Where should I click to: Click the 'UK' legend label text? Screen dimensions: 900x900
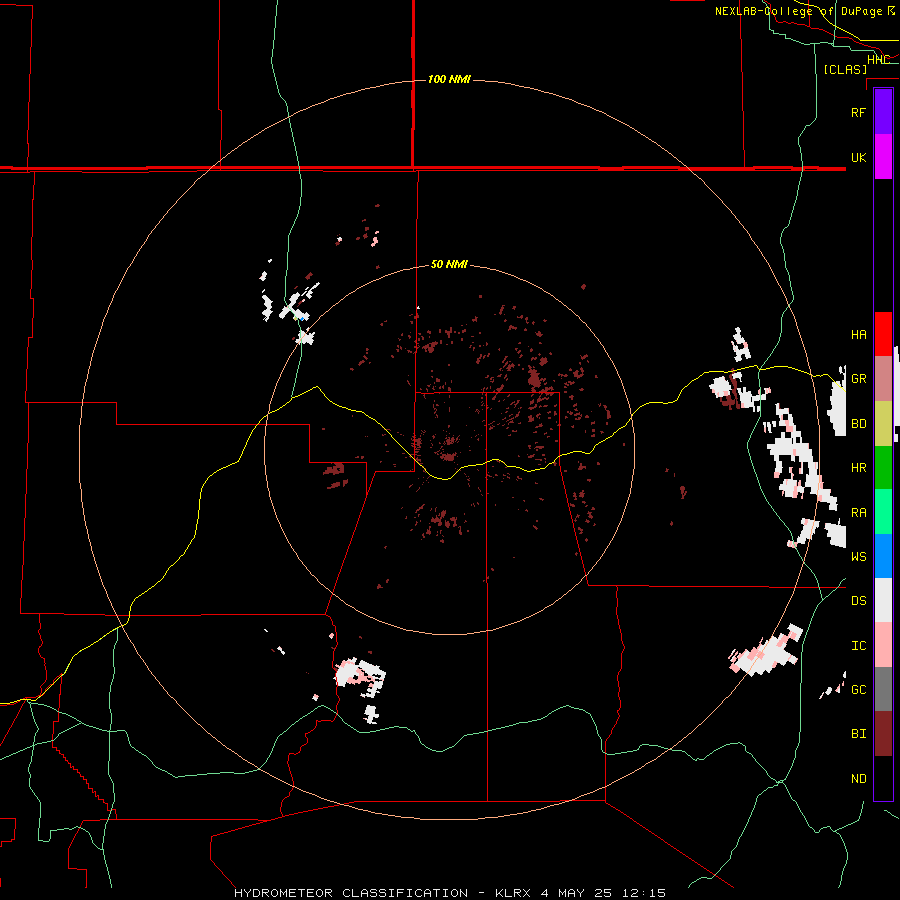pyautogui.click(x=858, y=157)
